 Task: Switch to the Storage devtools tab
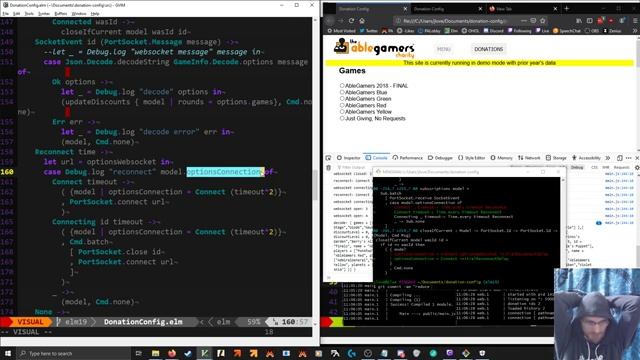(x=556, y=158)
